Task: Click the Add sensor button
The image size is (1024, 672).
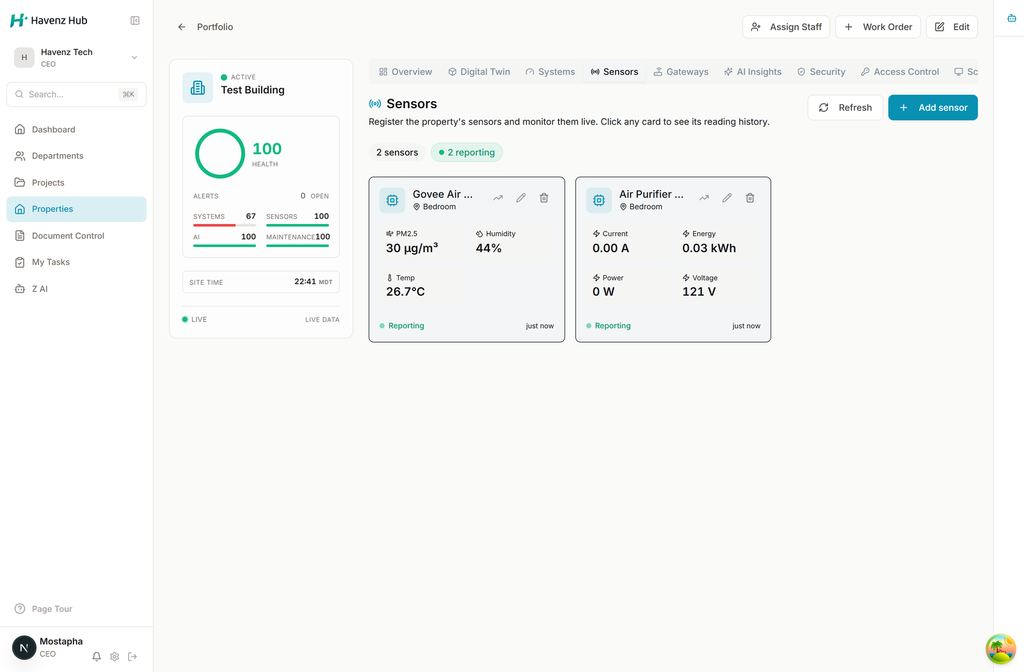Action: tap(933, 108)
